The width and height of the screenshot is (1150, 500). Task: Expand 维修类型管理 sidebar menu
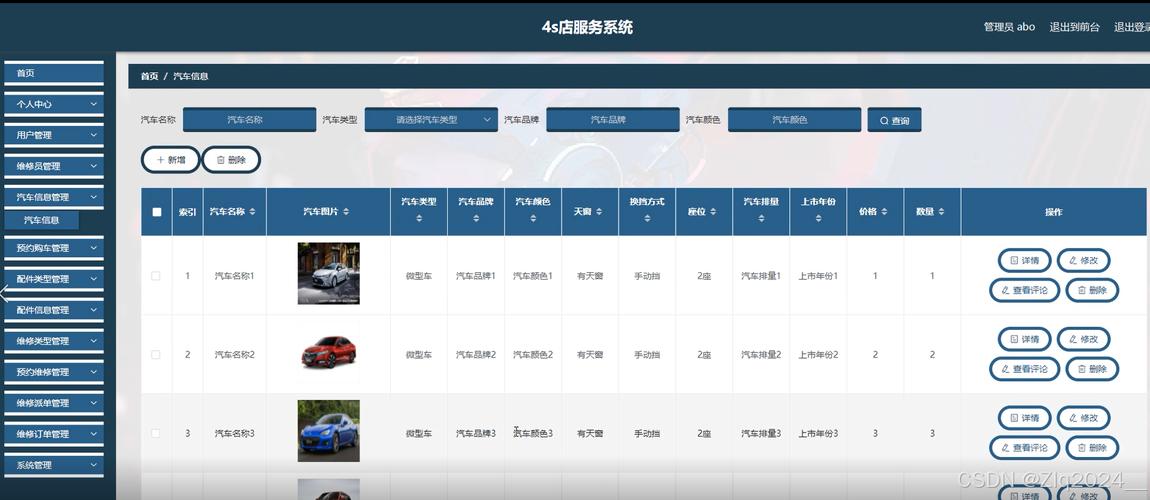tap(54, 341)
